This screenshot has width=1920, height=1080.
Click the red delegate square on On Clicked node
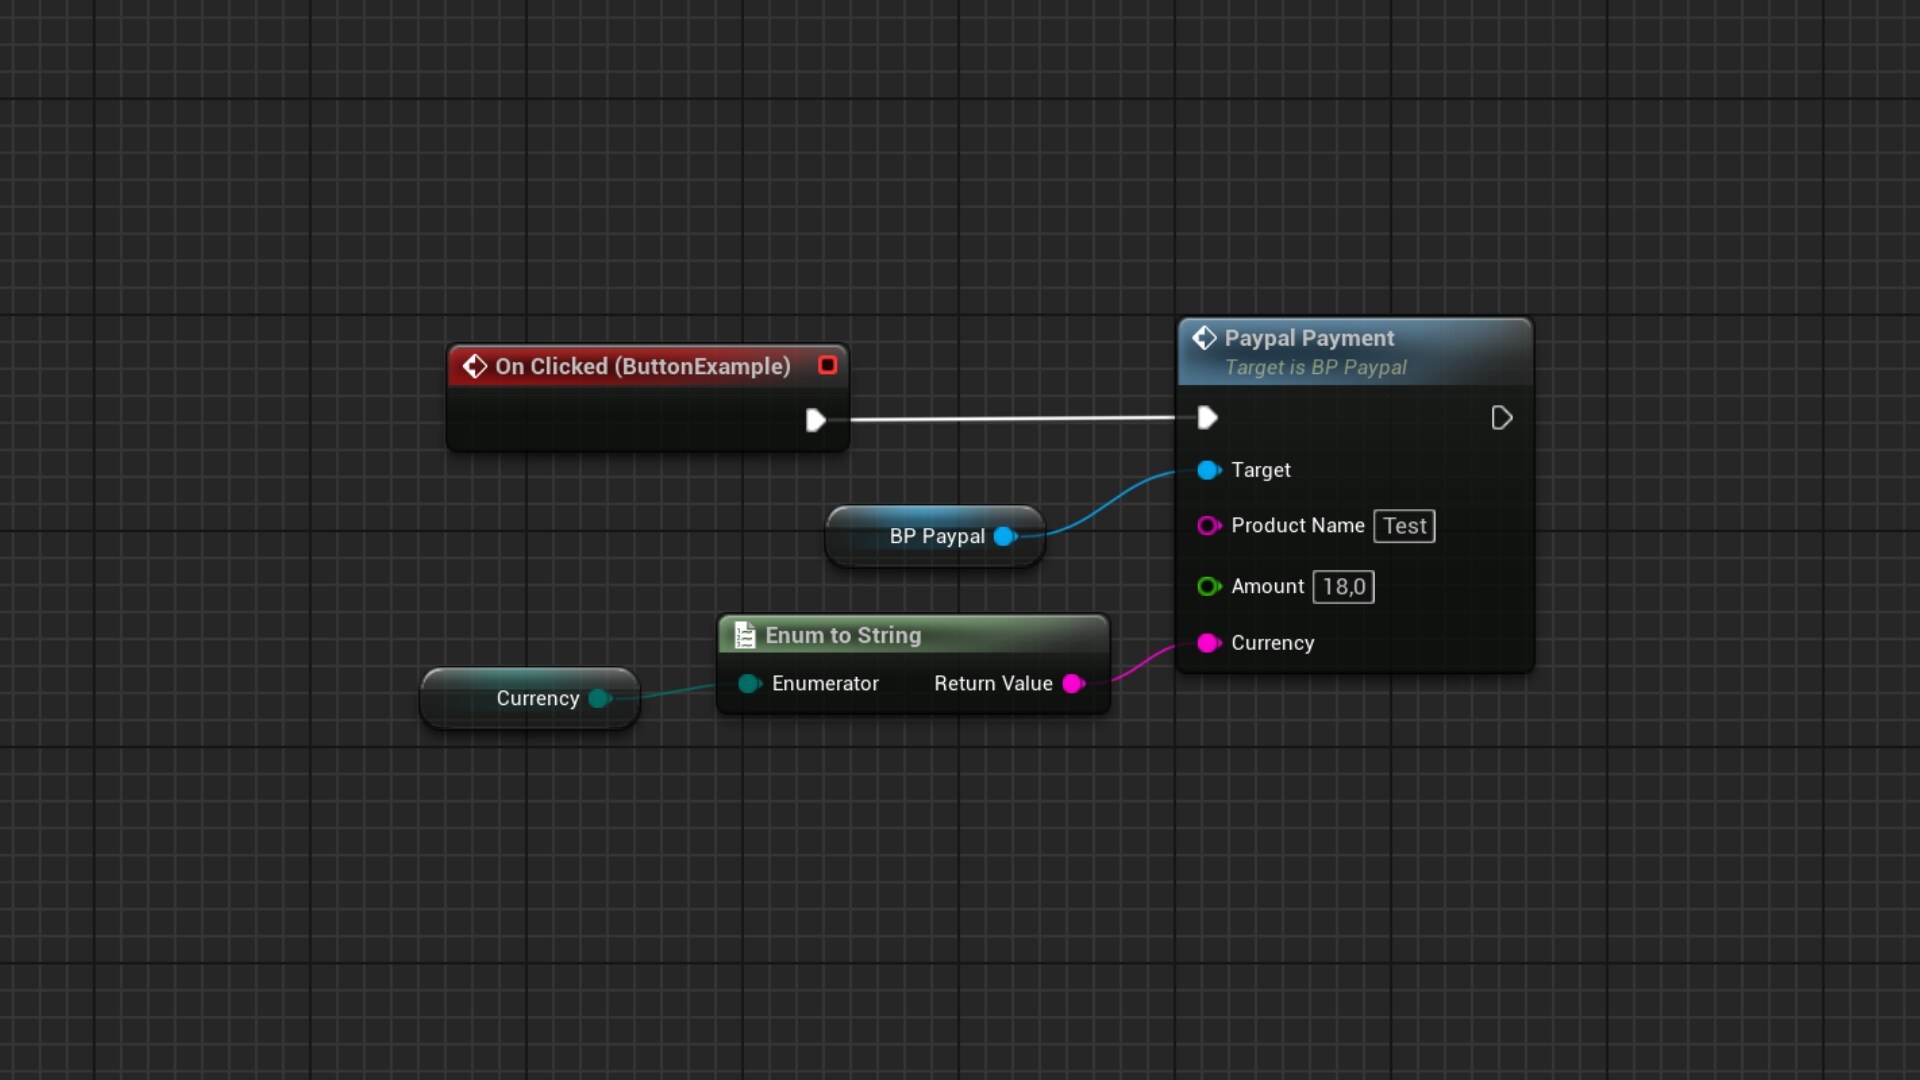click(827, 365)
